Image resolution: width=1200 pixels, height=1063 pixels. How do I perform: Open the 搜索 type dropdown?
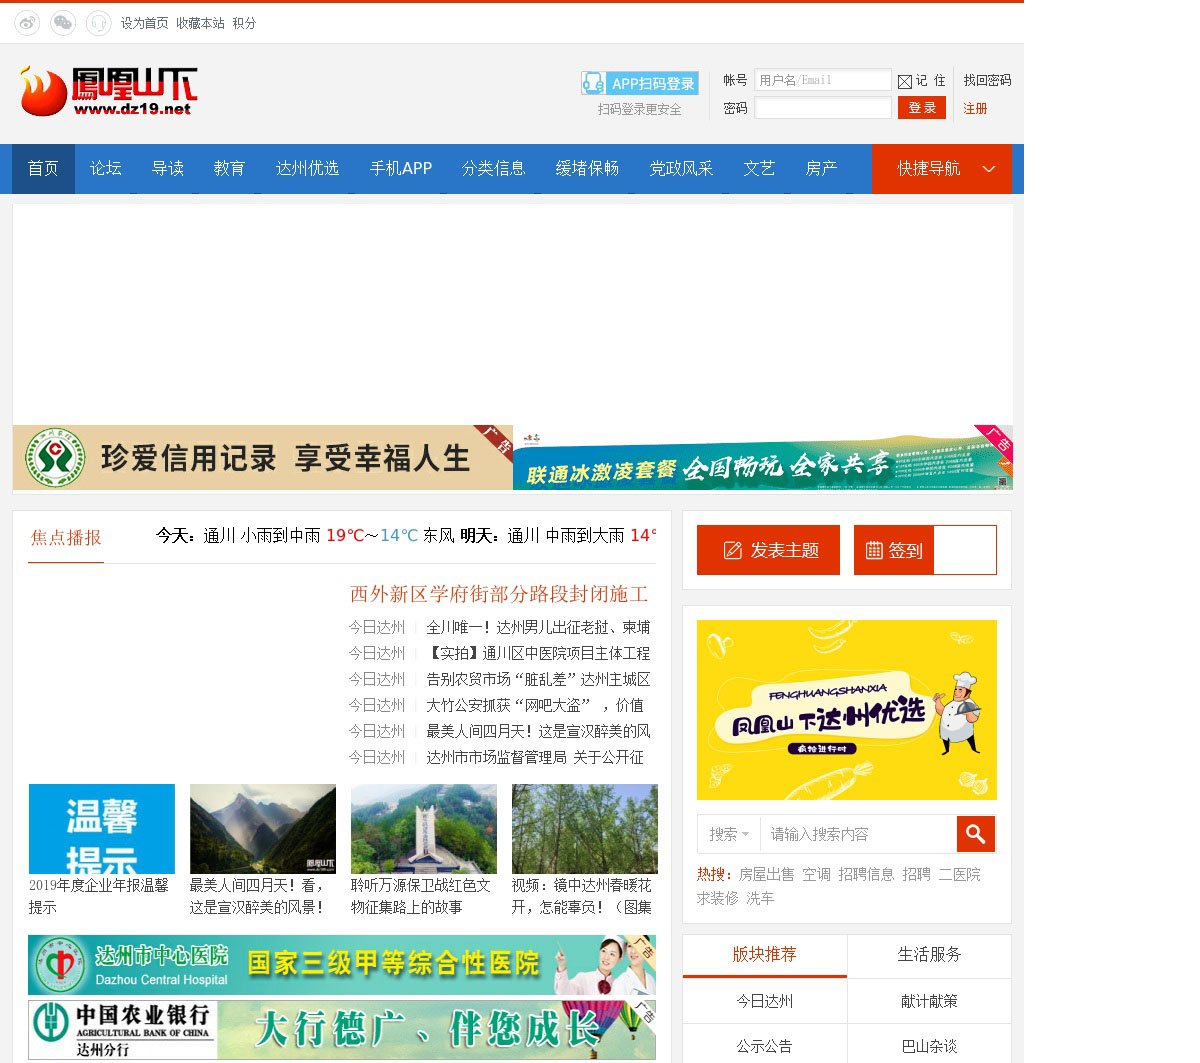[728, 834]
